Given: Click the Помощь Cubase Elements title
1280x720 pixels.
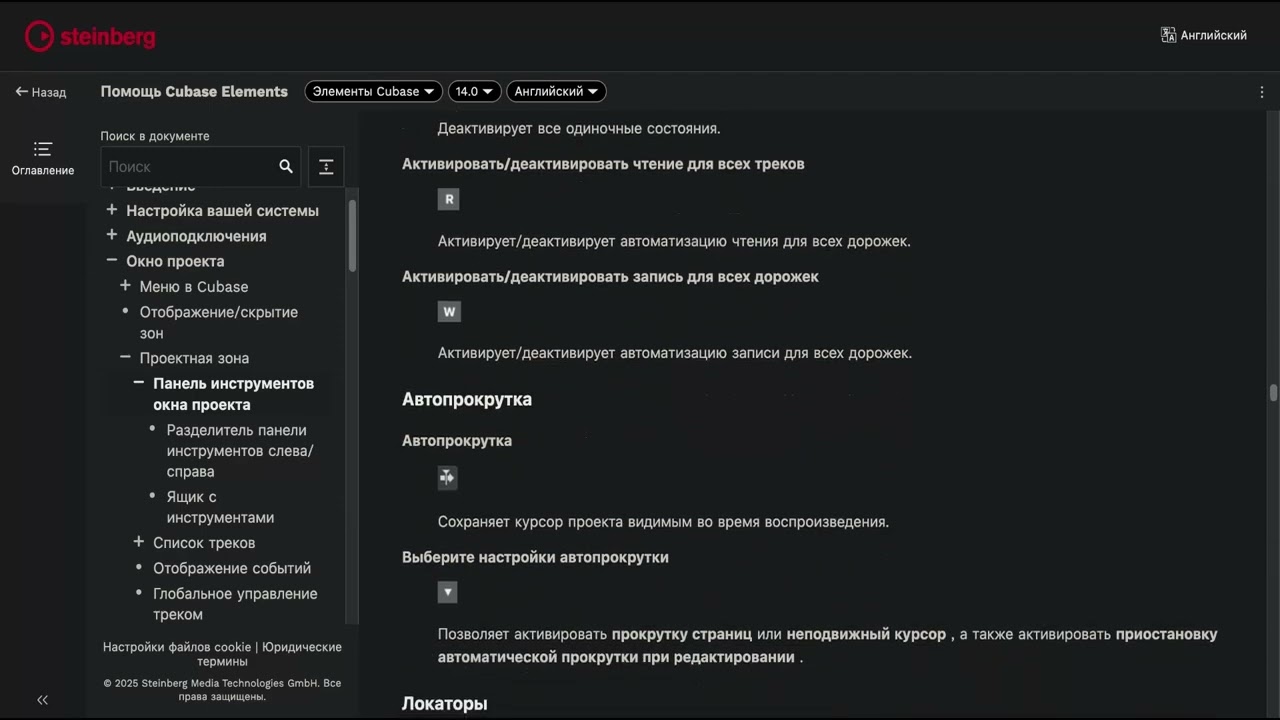Looking at the screenshot, I should tap(194, 91).
